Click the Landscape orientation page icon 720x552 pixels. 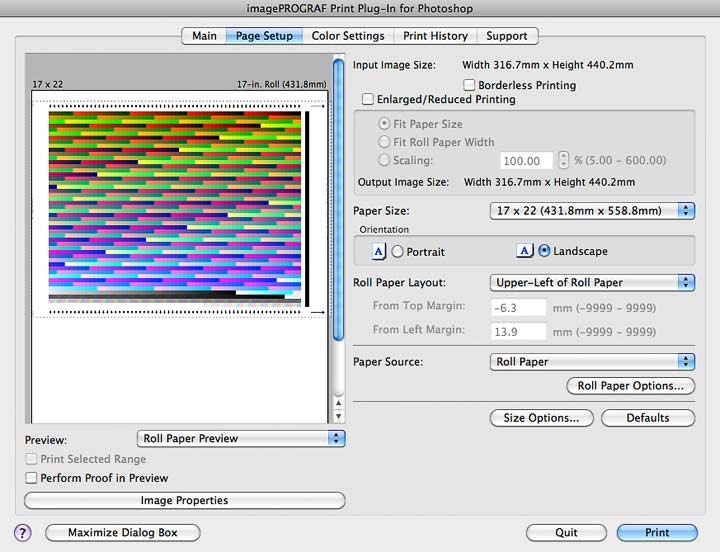click(524, 251)
